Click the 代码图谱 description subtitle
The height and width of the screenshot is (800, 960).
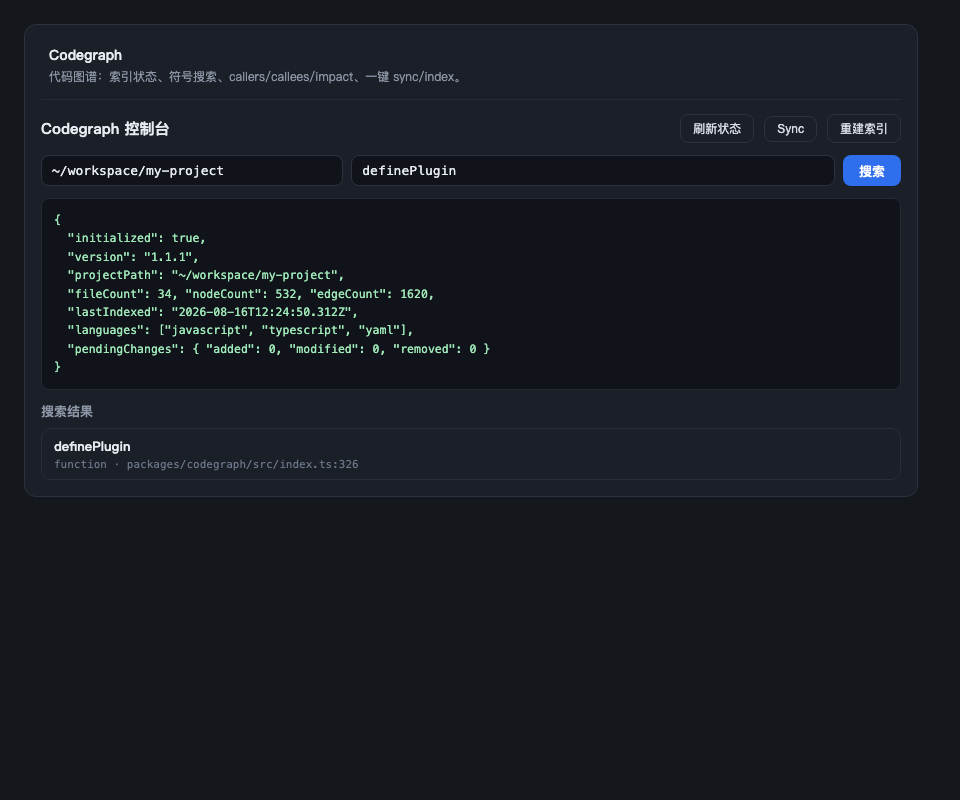(x=256, y=77)
